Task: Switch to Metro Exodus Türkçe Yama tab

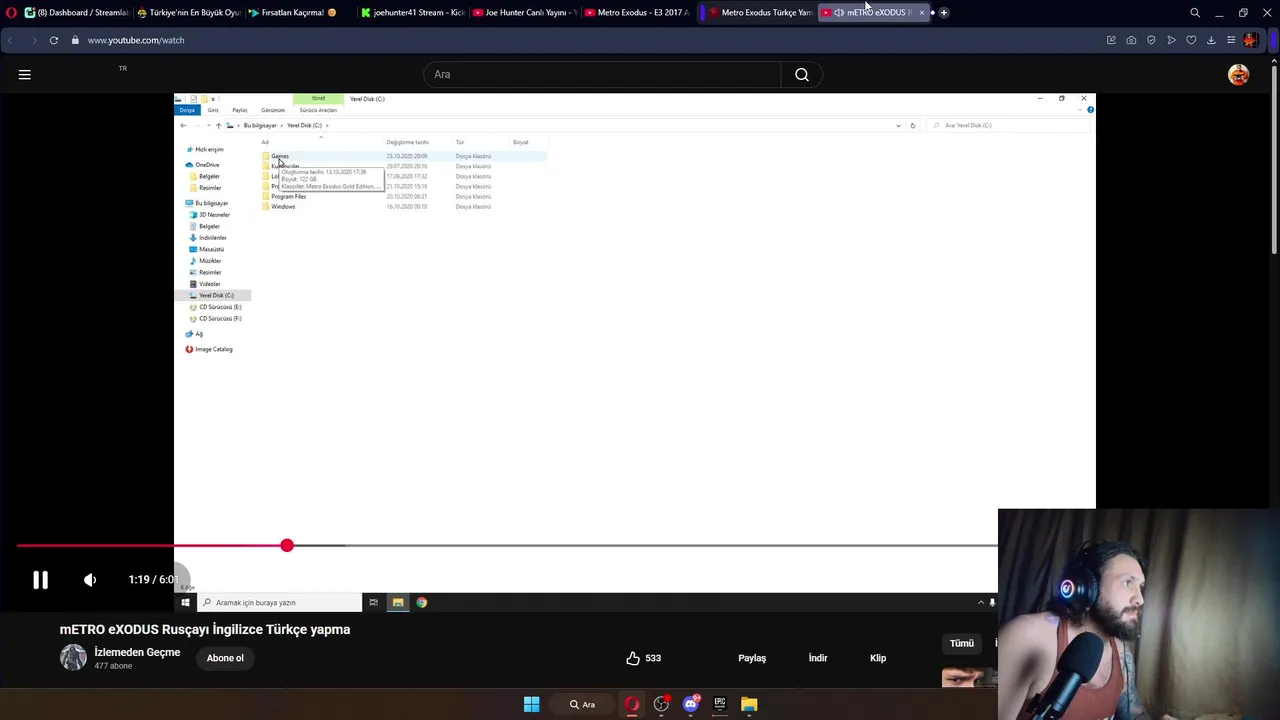Action: 760,12
